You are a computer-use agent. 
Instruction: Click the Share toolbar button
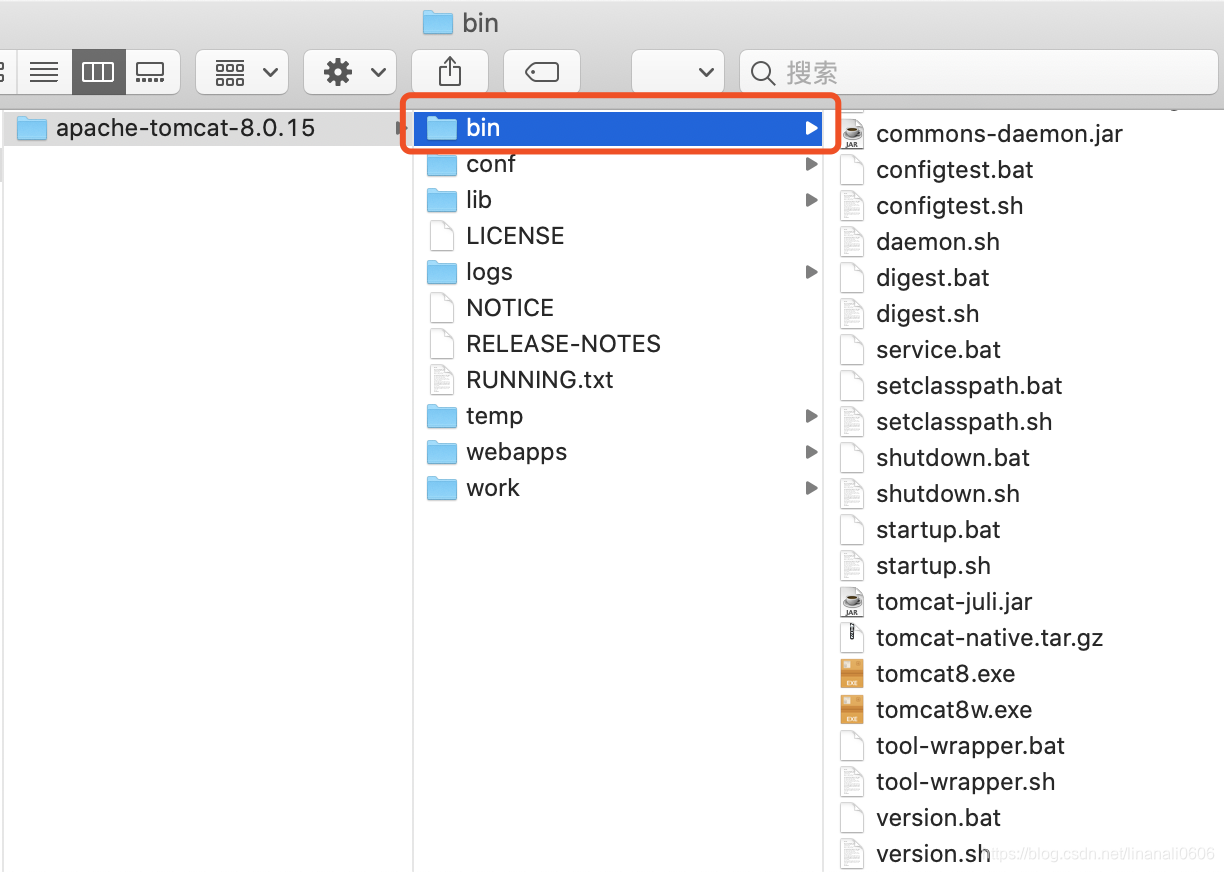coord(450,72)
